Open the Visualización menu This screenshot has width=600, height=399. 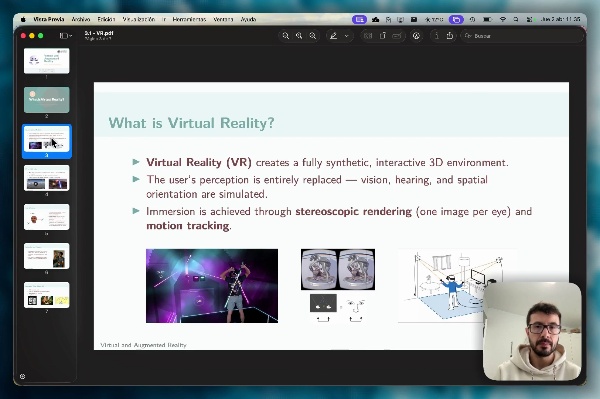click(x=139, y=19)
